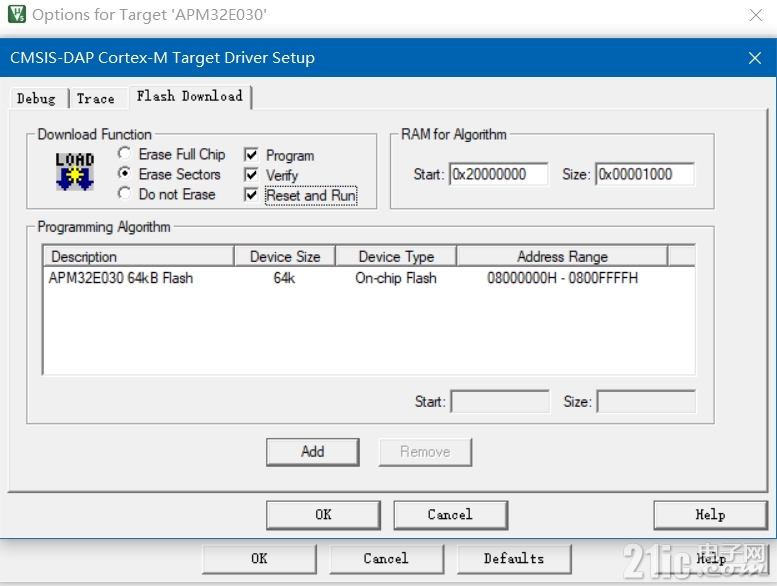Confirm with OK in Driver Setup dialog
The width and height of the screenshot is (777, 586).
323,515
